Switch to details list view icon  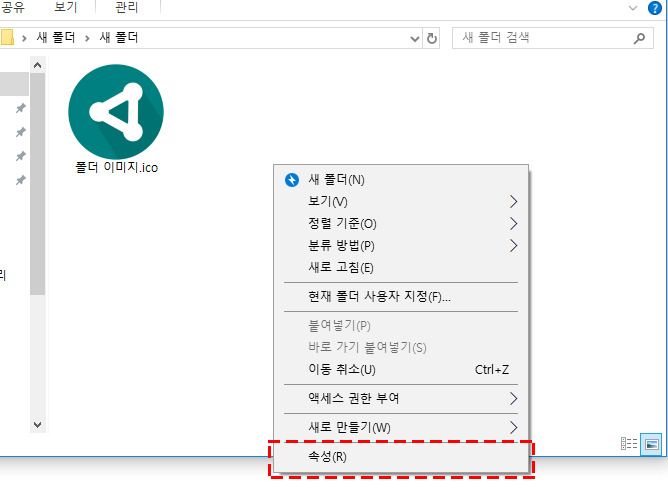[x=629, y=444]
